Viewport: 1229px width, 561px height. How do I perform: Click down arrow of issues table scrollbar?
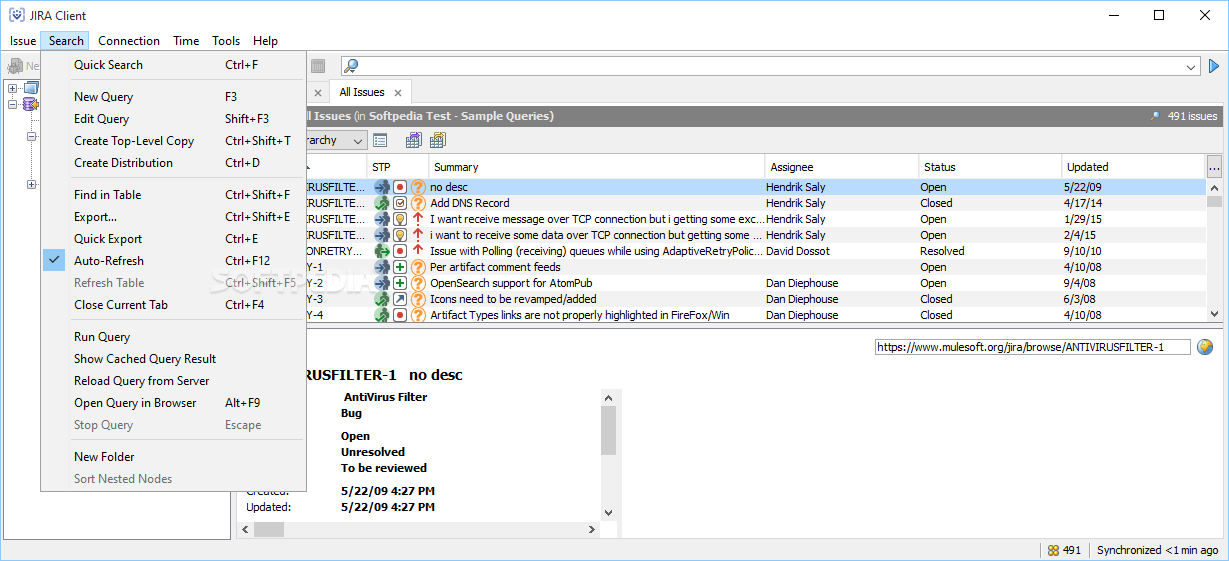click(1215, 314)
